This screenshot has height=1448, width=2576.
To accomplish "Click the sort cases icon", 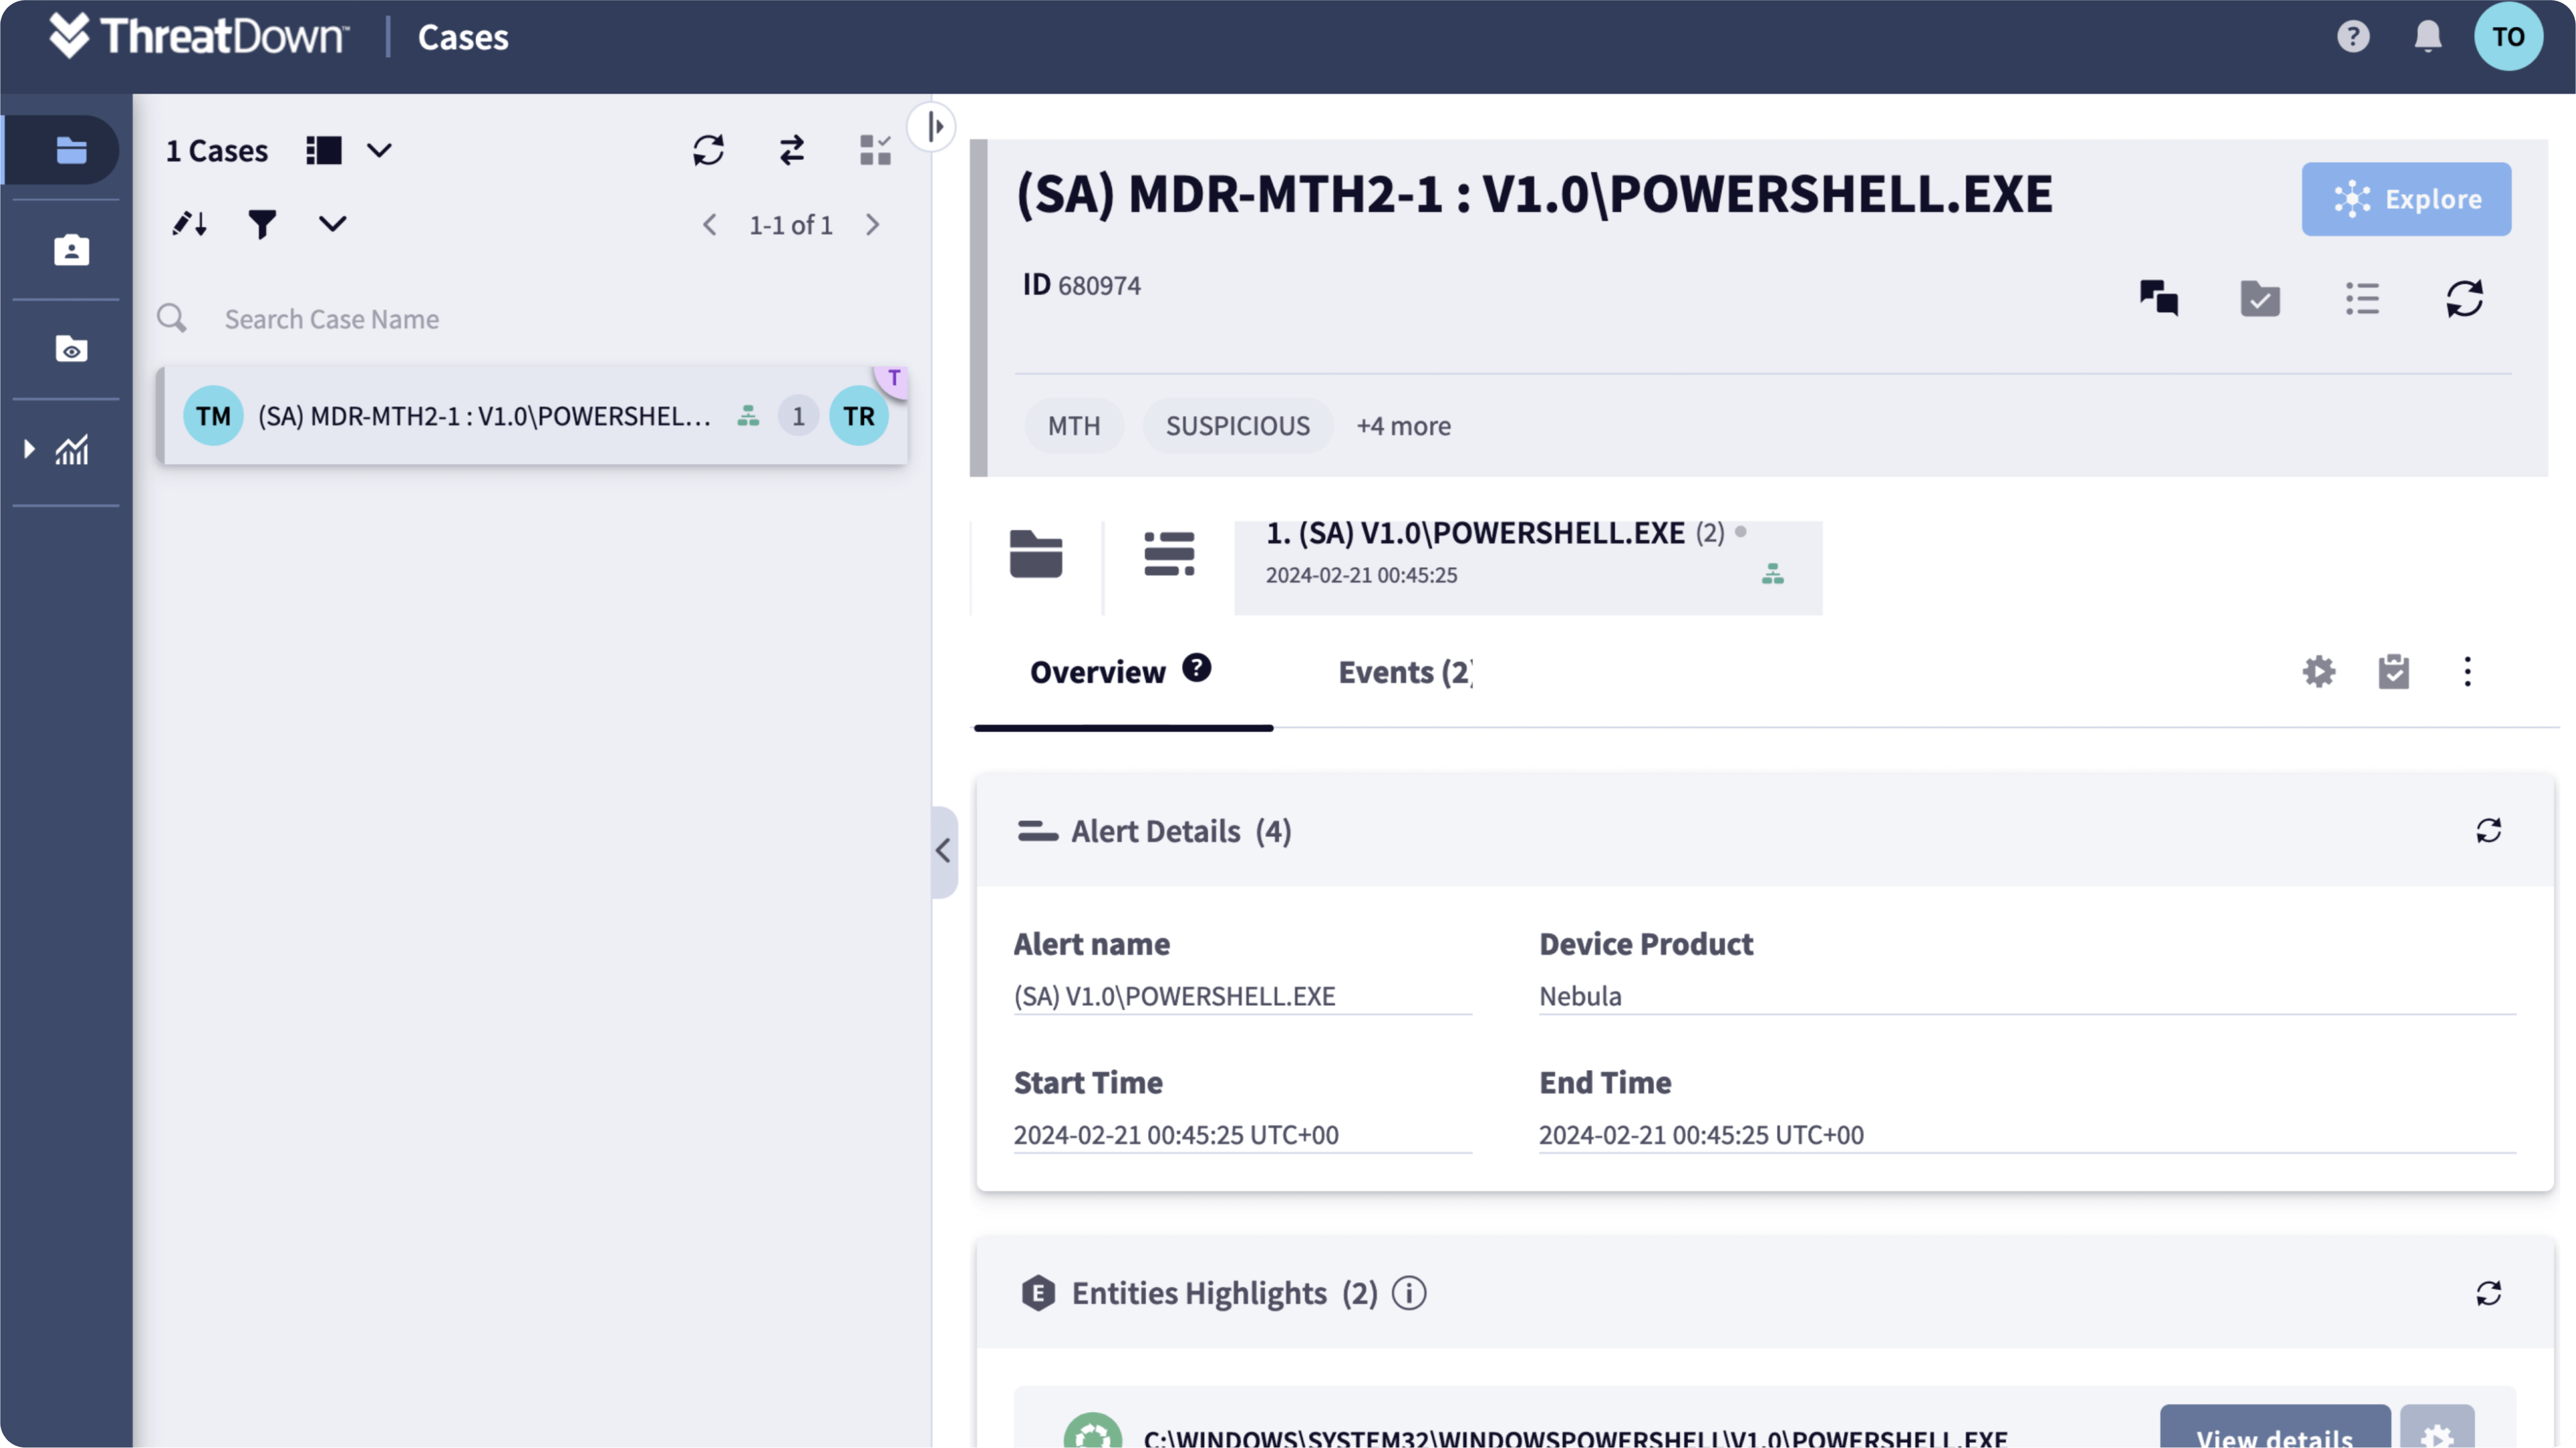I will click(189, 224).
